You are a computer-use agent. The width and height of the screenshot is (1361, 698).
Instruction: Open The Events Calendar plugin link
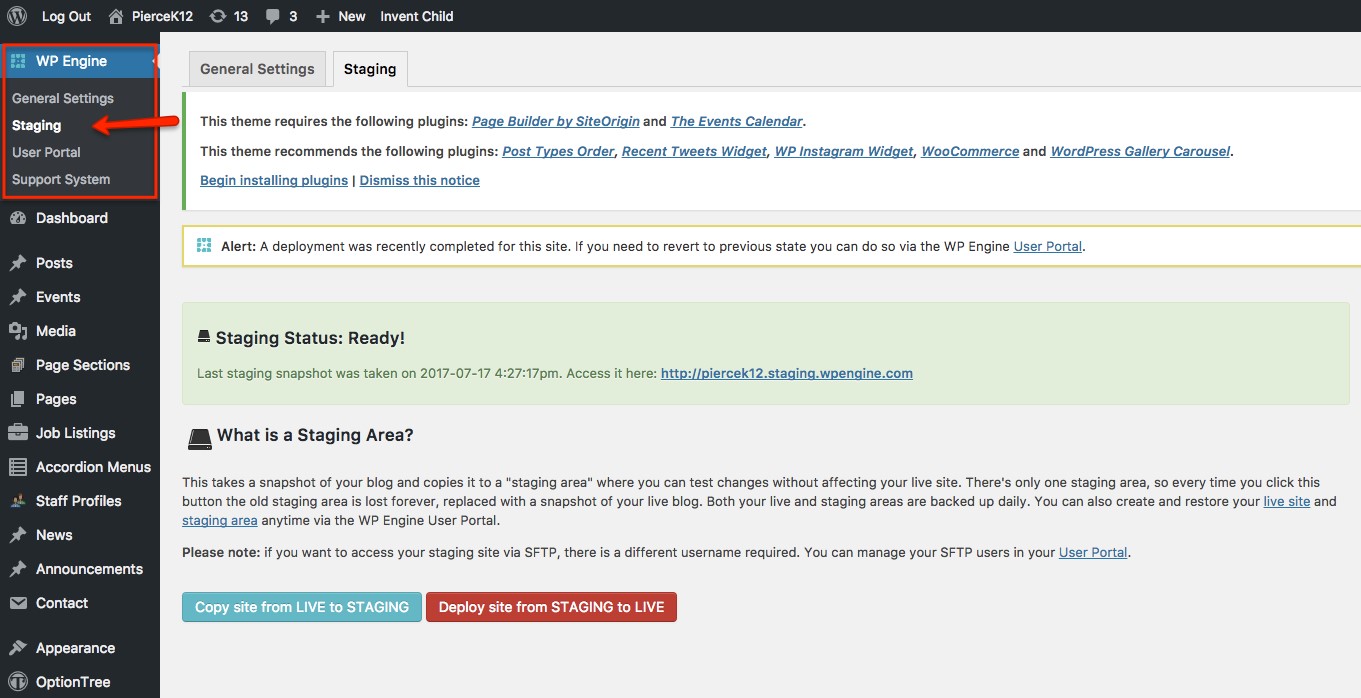(x=737, y=121)
